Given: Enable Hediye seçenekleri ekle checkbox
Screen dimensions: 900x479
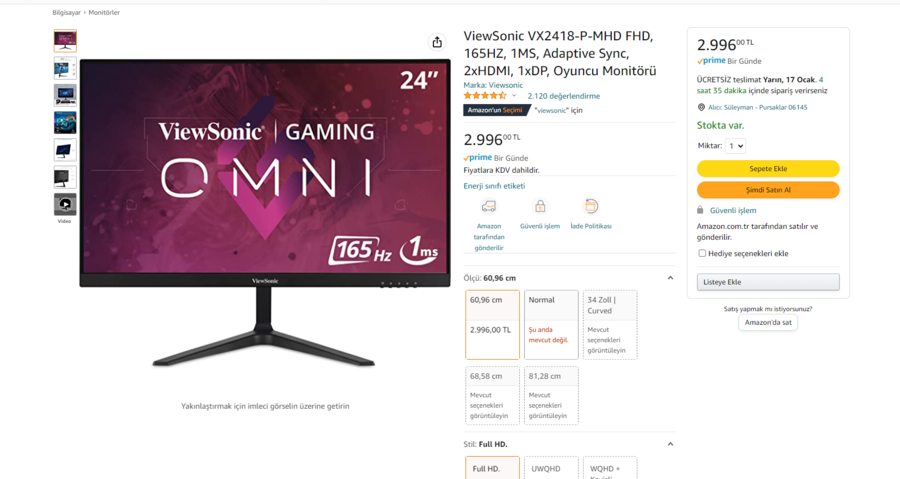Looking at the screenshot, I should coord(702,253).
